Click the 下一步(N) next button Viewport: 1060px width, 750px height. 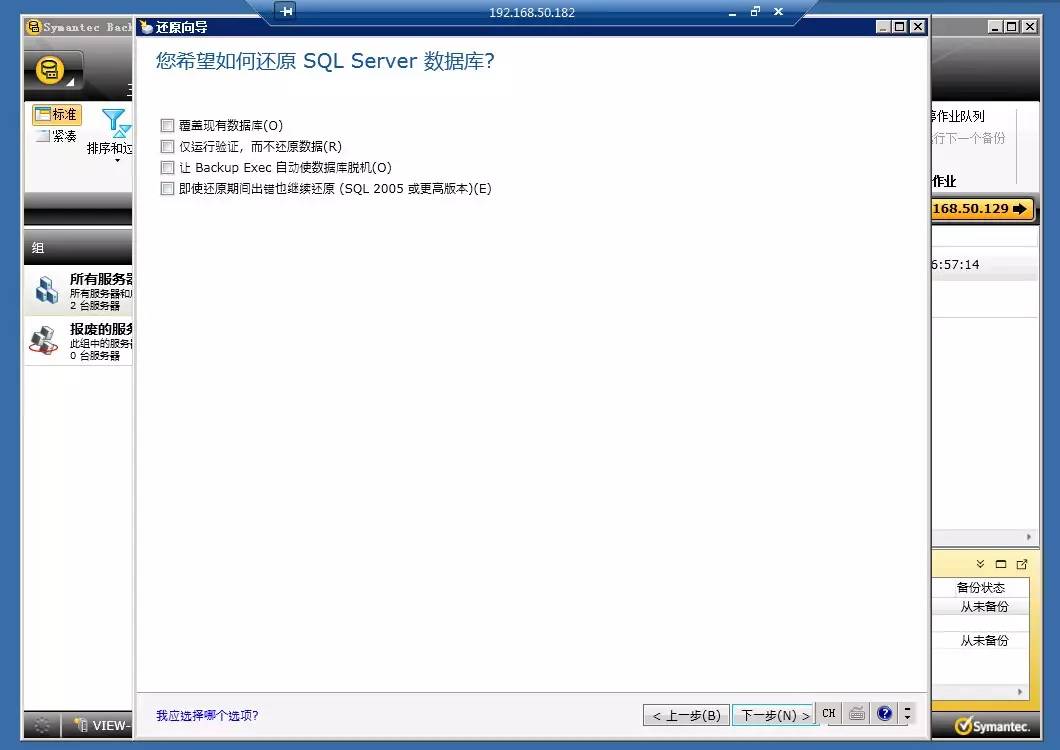pos(775,715)
